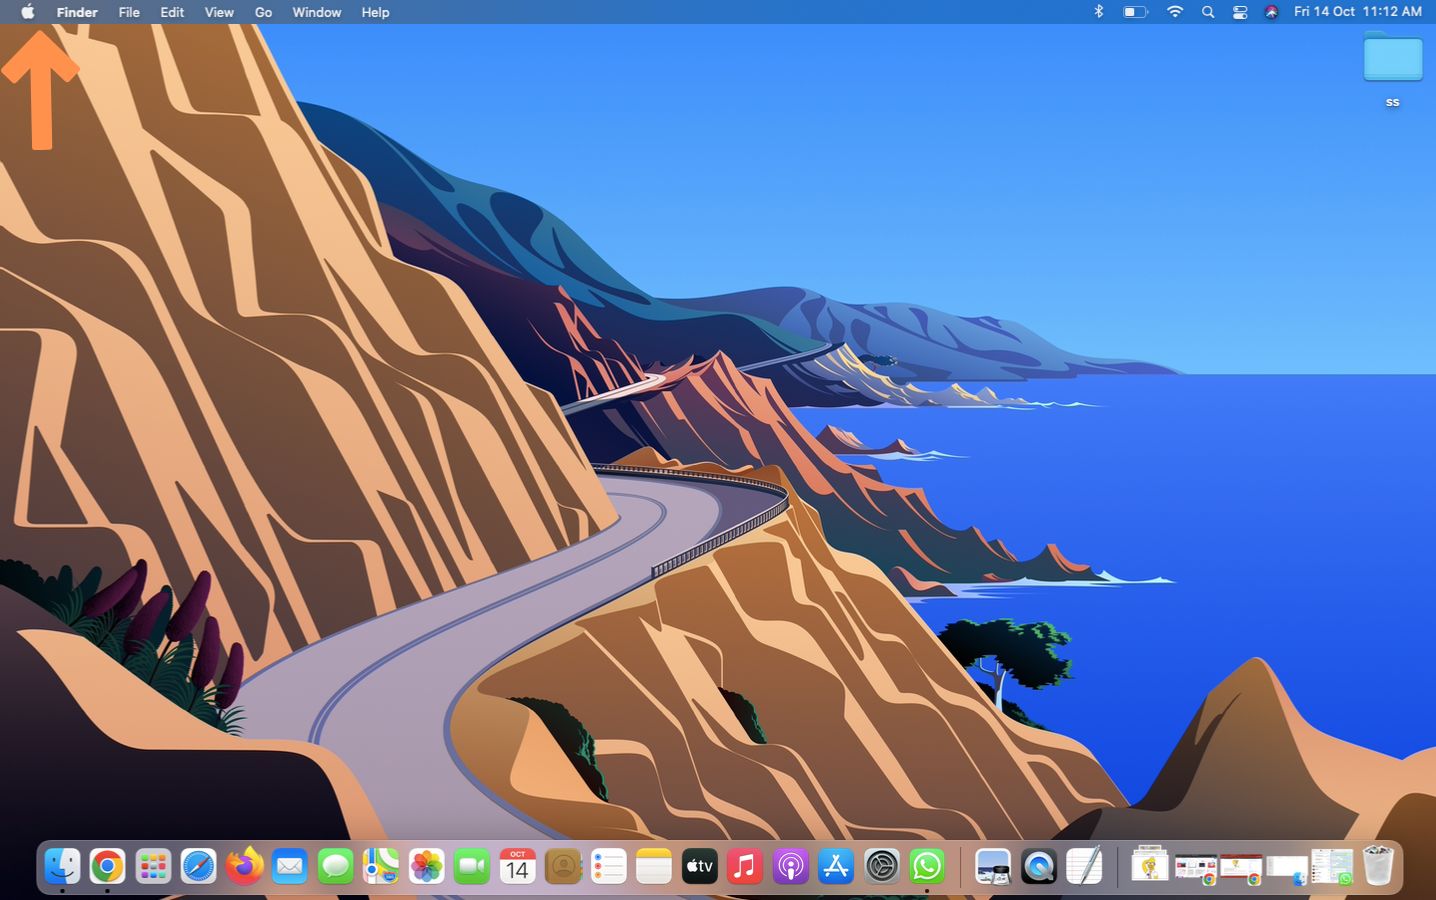Open the App Store in Dock
This screenshot has height=900, width=1436.
(836, 866)
